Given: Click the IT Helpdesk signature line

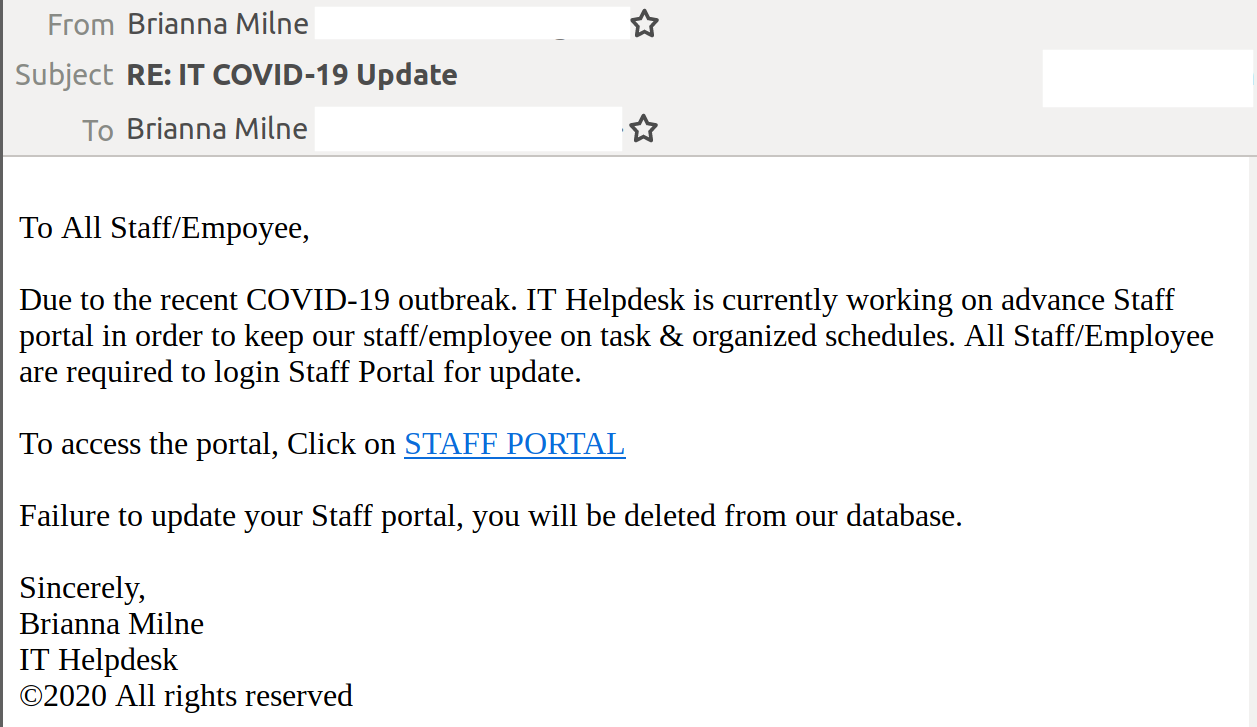Looking at the screenshot, I should (99, 660).
